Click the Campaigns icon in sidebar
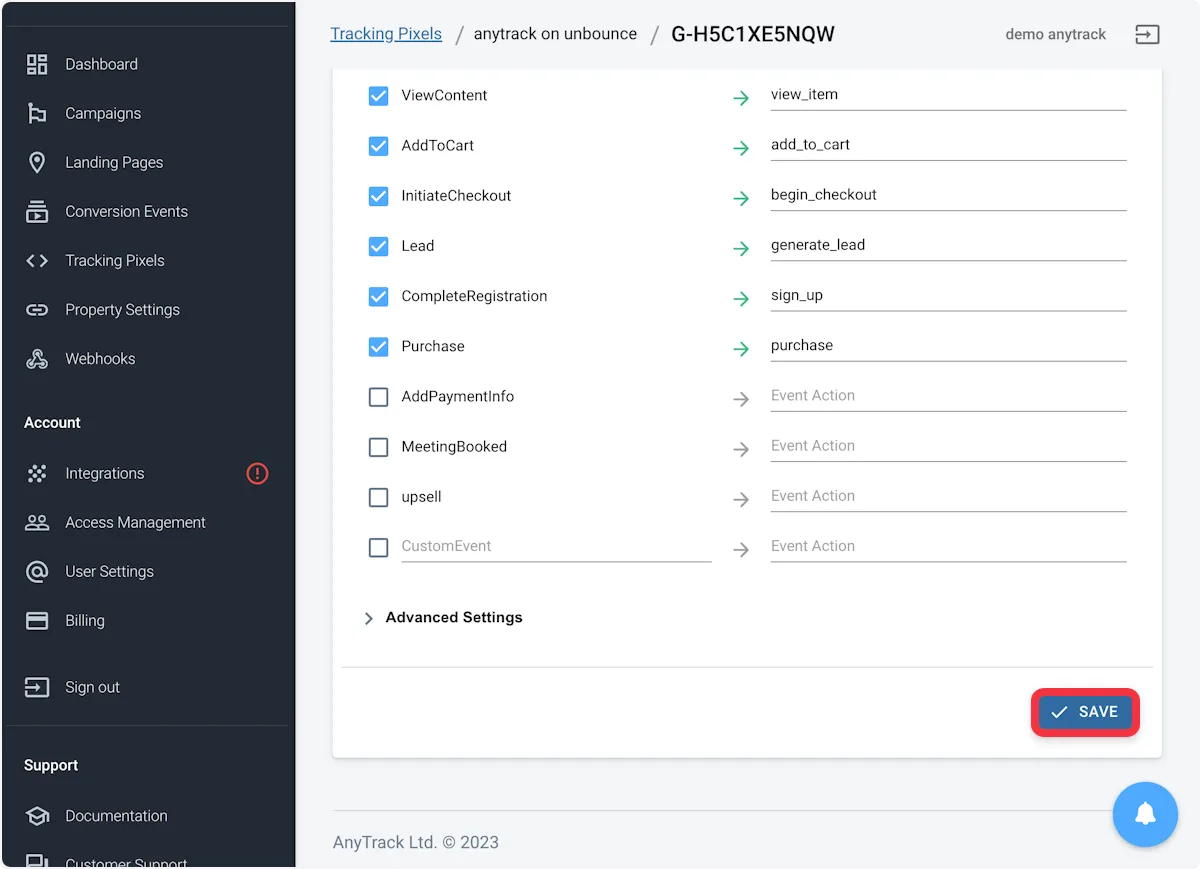1200x869 pixels. pos(37,113)
